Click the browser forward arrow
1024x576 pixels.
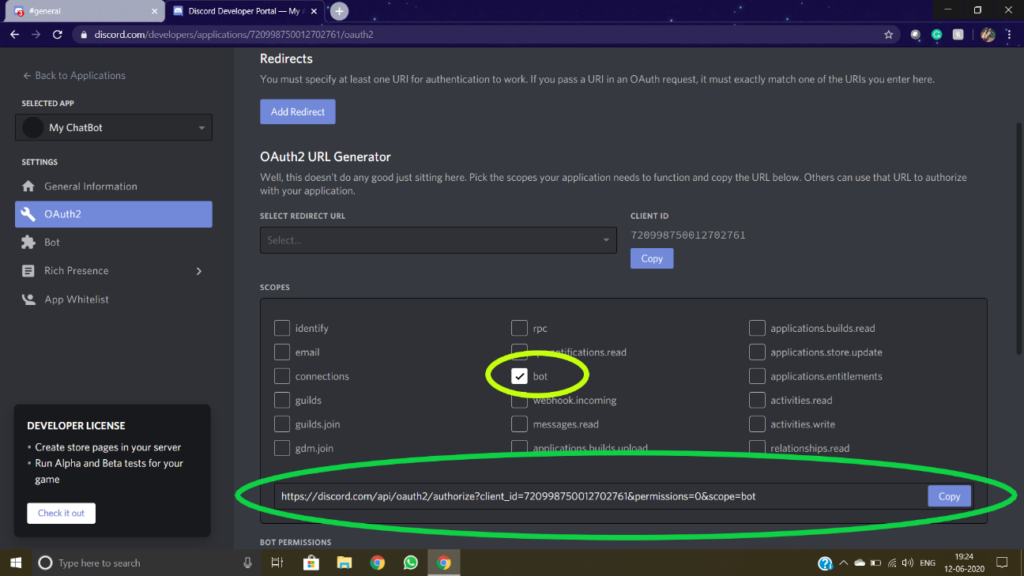36,35
